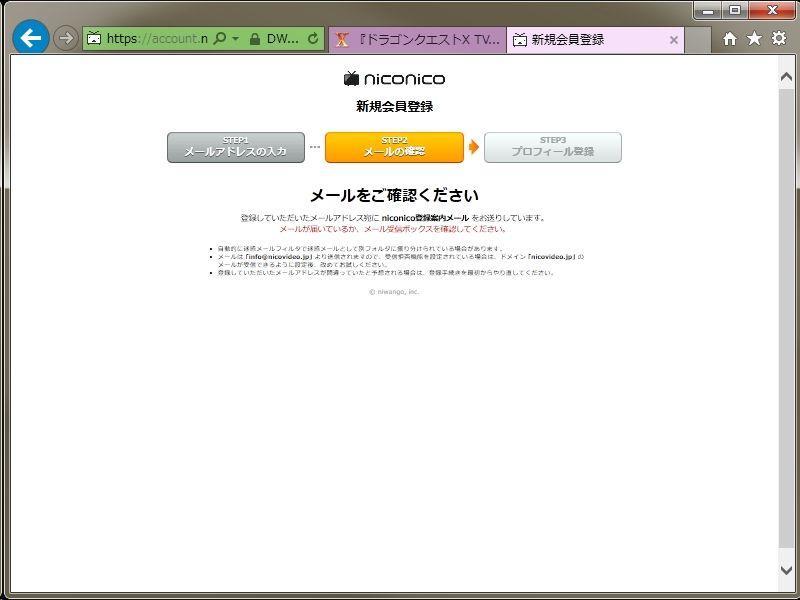The height and width of the screenshot is (600, 800).
Task: Open Favorites with the star icon
Action: point(754,38)
